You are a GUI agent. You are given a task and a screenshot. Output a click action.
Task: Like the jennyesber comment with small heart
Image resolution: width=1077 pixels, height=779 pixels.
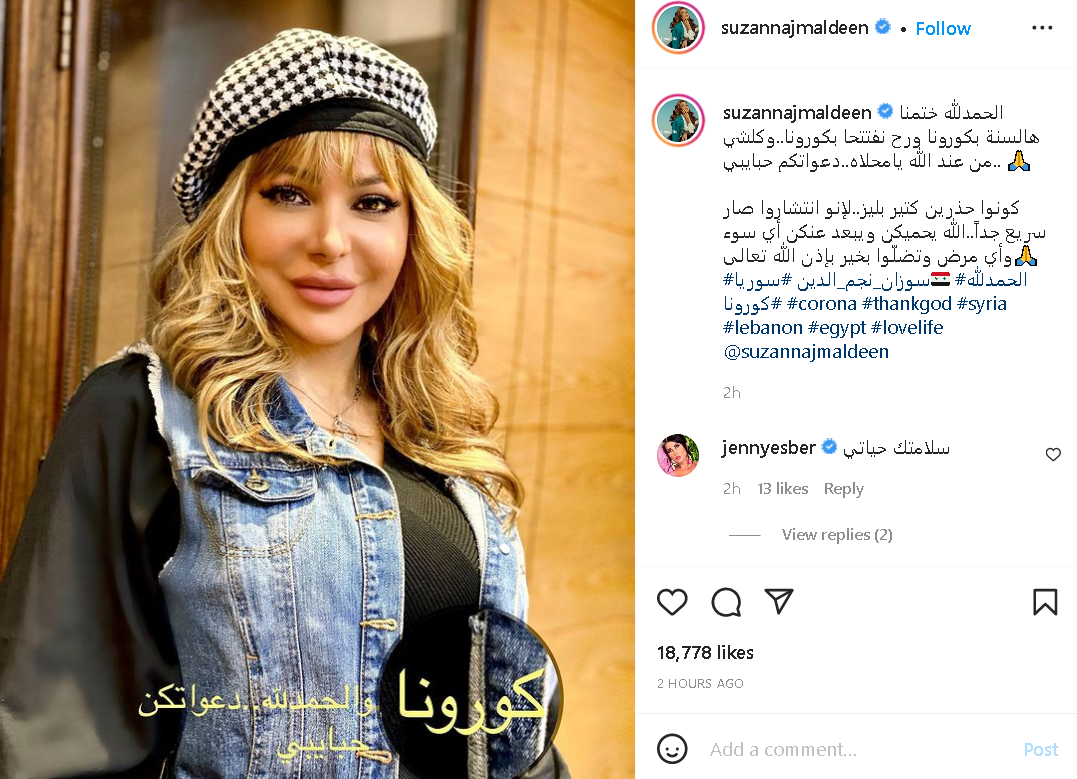point(1053,454)
